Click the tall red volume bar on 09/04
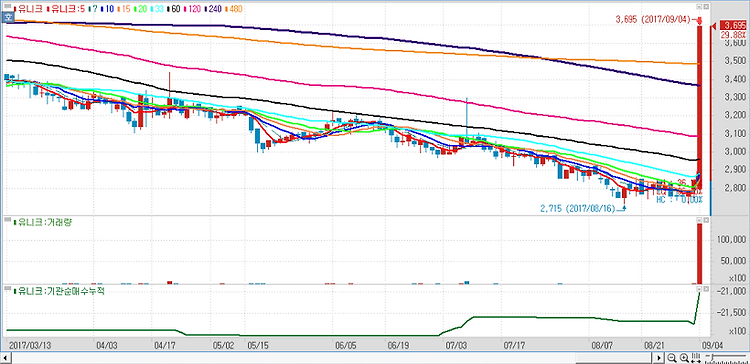The height and width of the screenshot is (364, 750). 699,254
